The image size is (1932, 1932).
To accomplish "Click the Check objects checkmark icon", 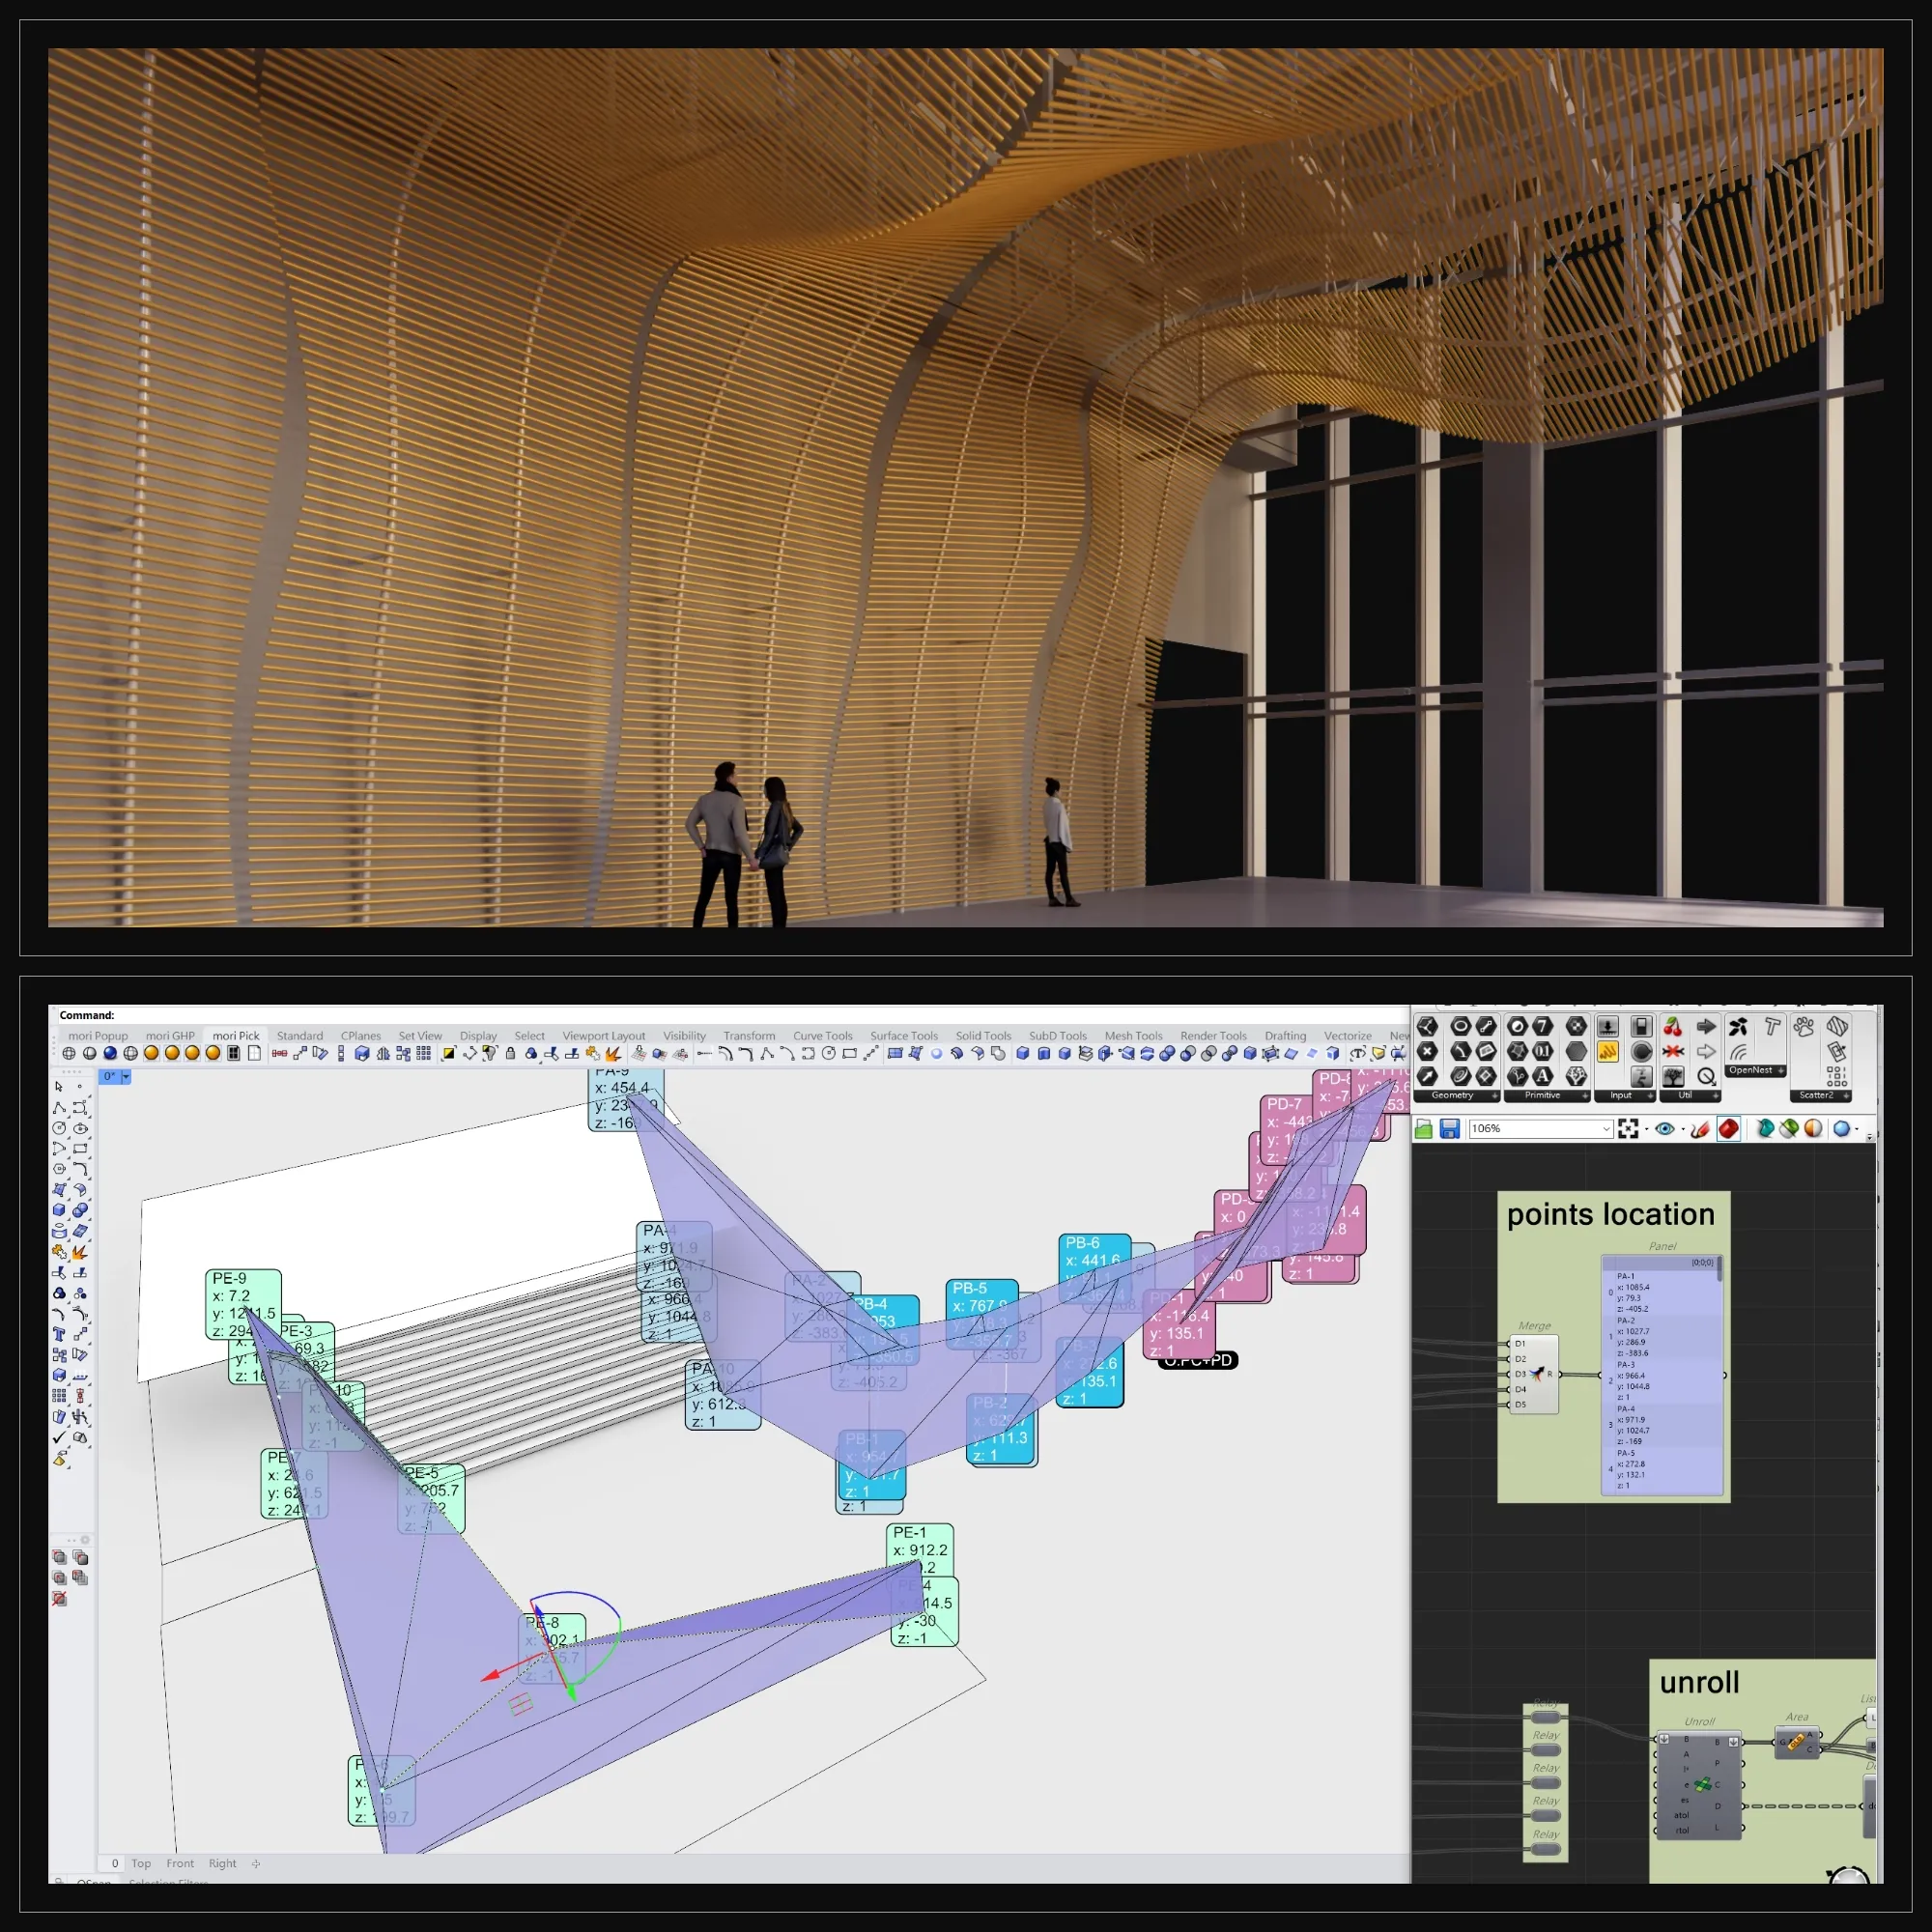I will [x=59, y=1438].
